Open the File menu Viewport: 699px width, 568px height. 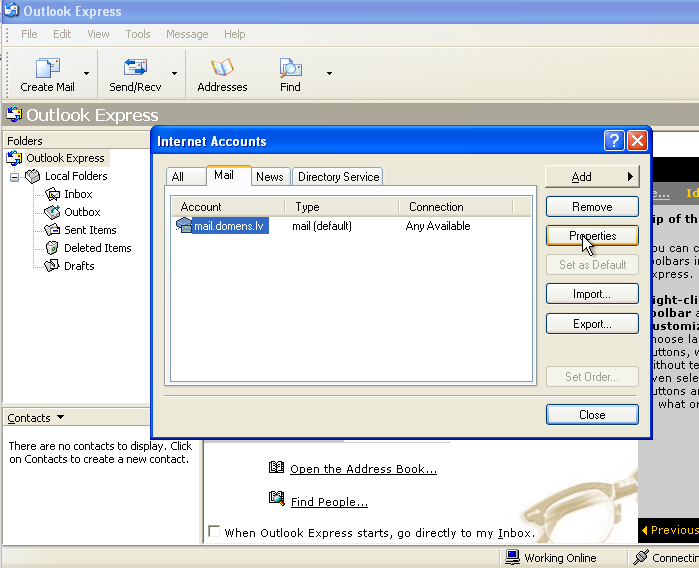tap(29, 34)
